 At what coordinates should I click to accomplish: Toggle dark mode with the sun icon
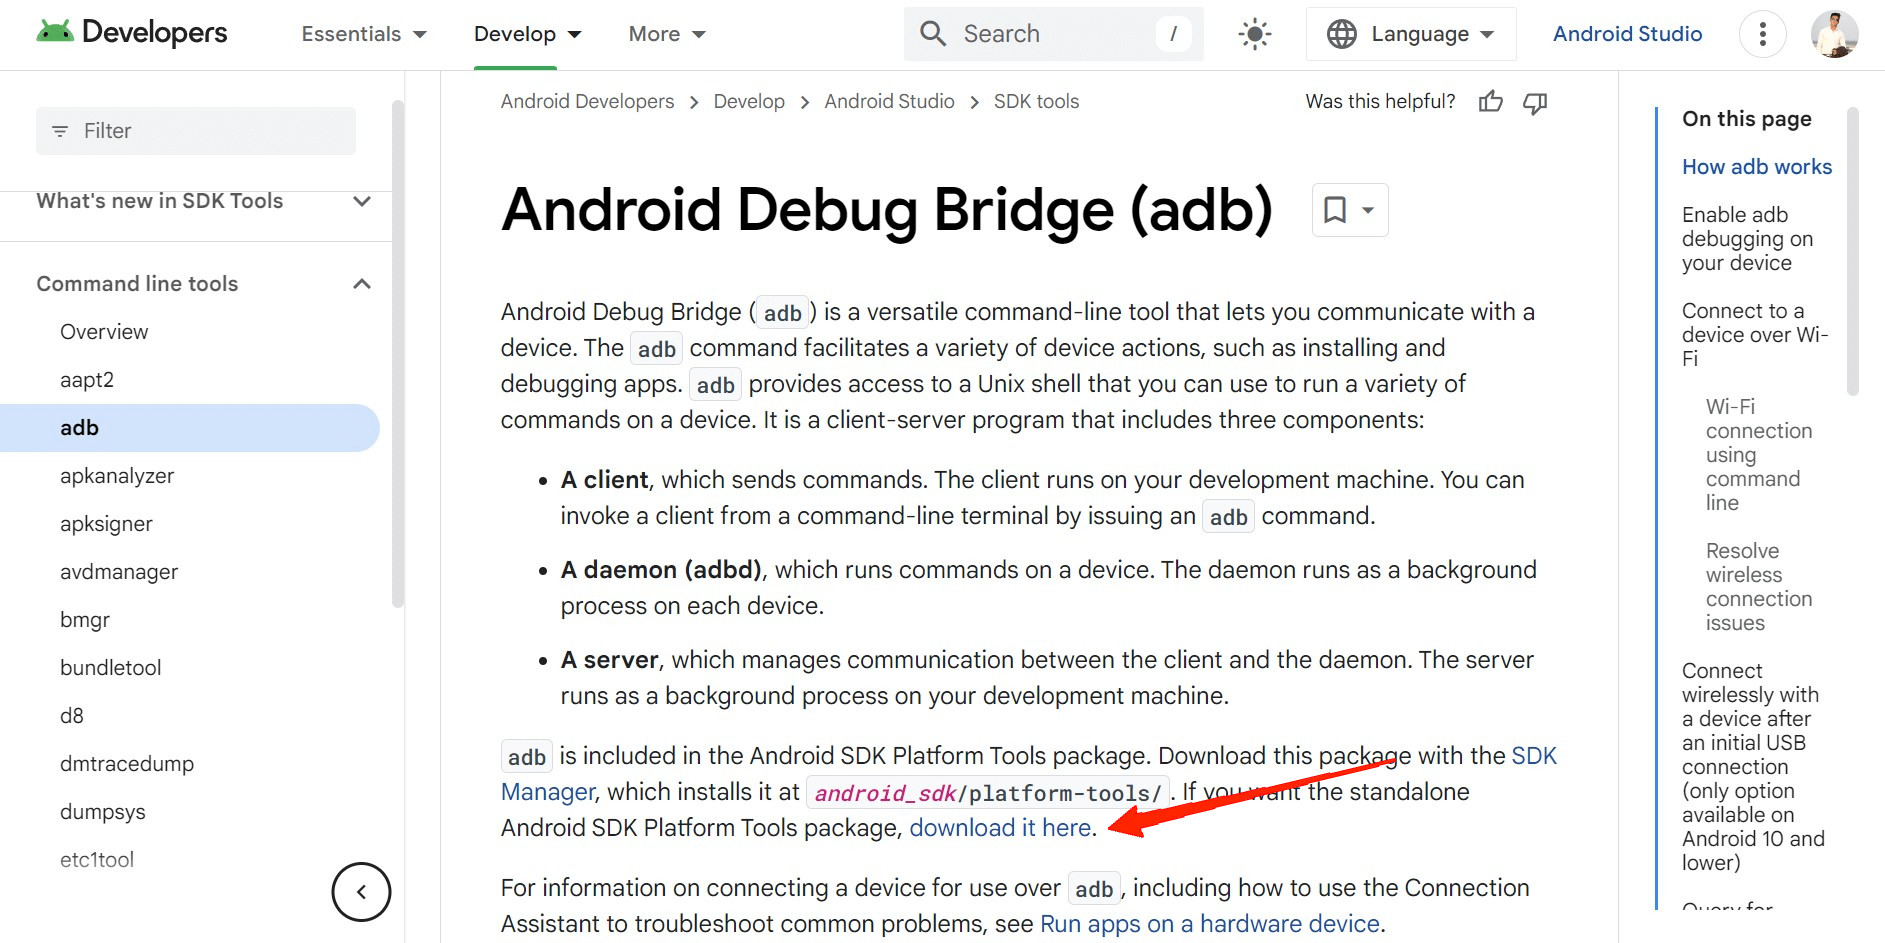click(x=1253, y=33)
